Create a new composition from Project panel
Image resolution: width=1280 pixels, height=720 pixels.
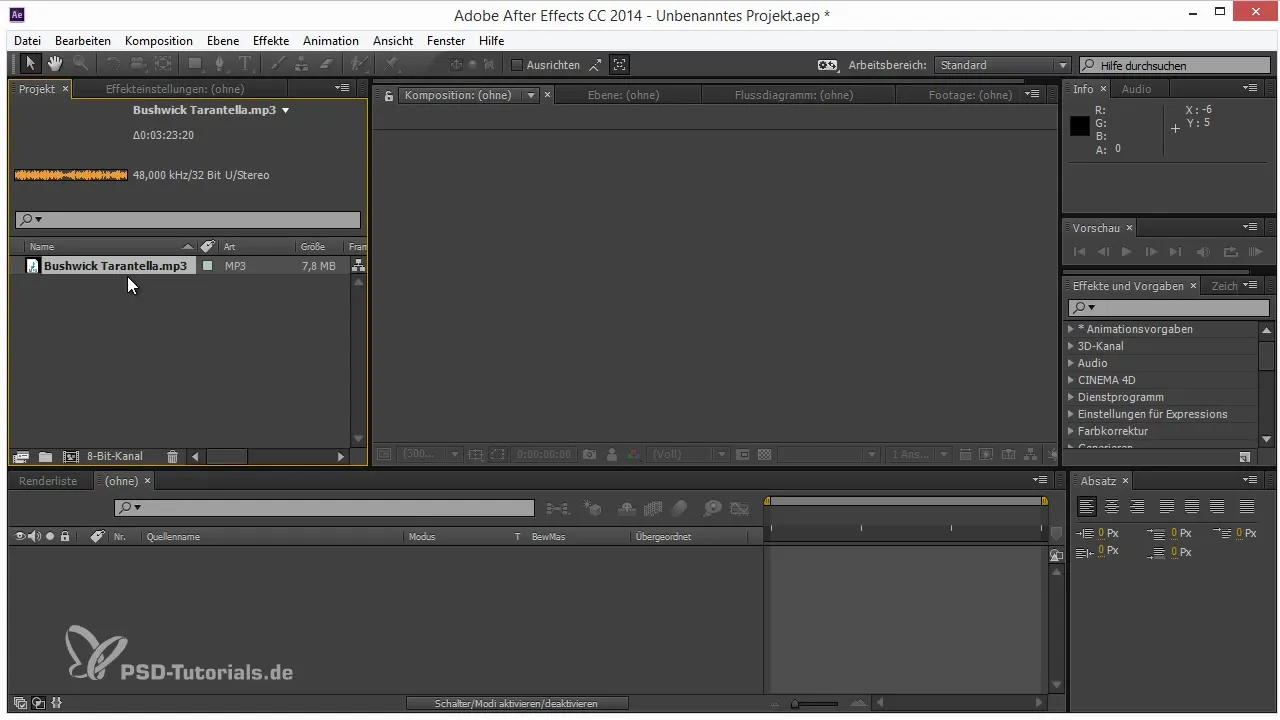(x=71, y=457)
